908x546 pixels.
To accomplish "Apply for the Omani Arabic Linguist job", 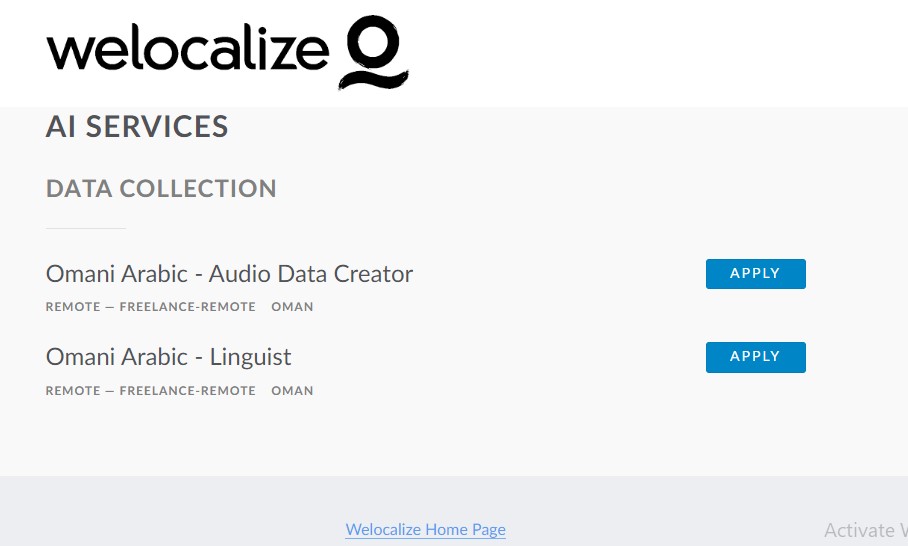I will [756, 357].
